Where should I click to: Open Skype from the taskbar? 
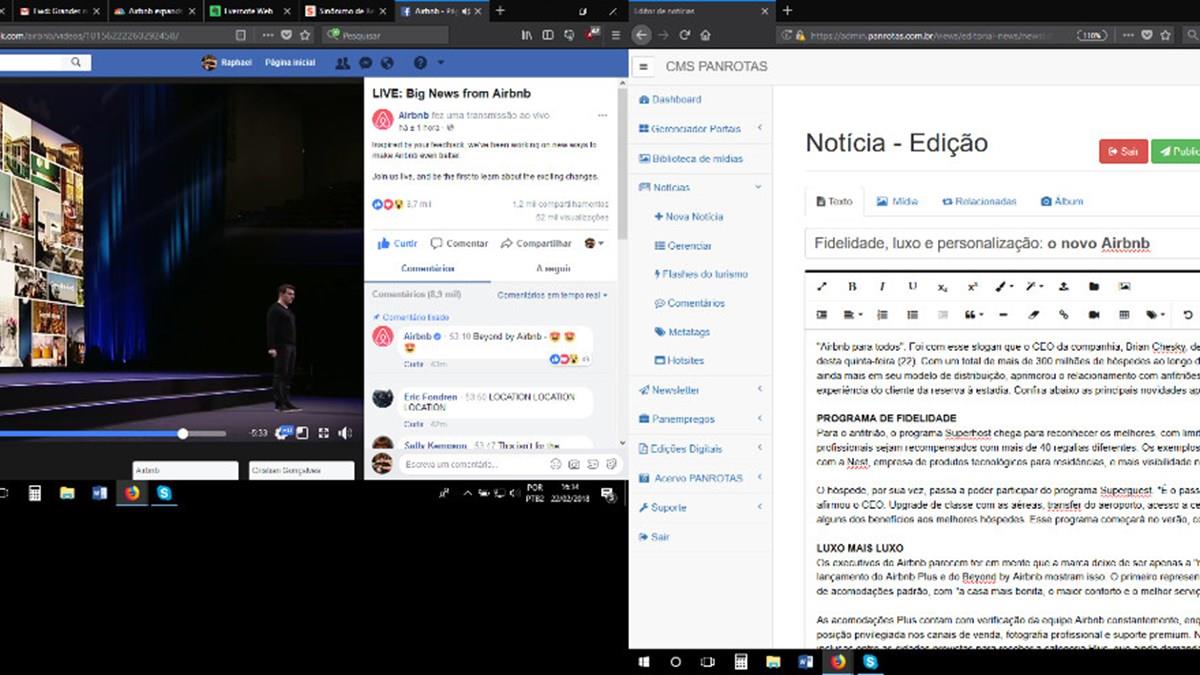pos(163,493)
